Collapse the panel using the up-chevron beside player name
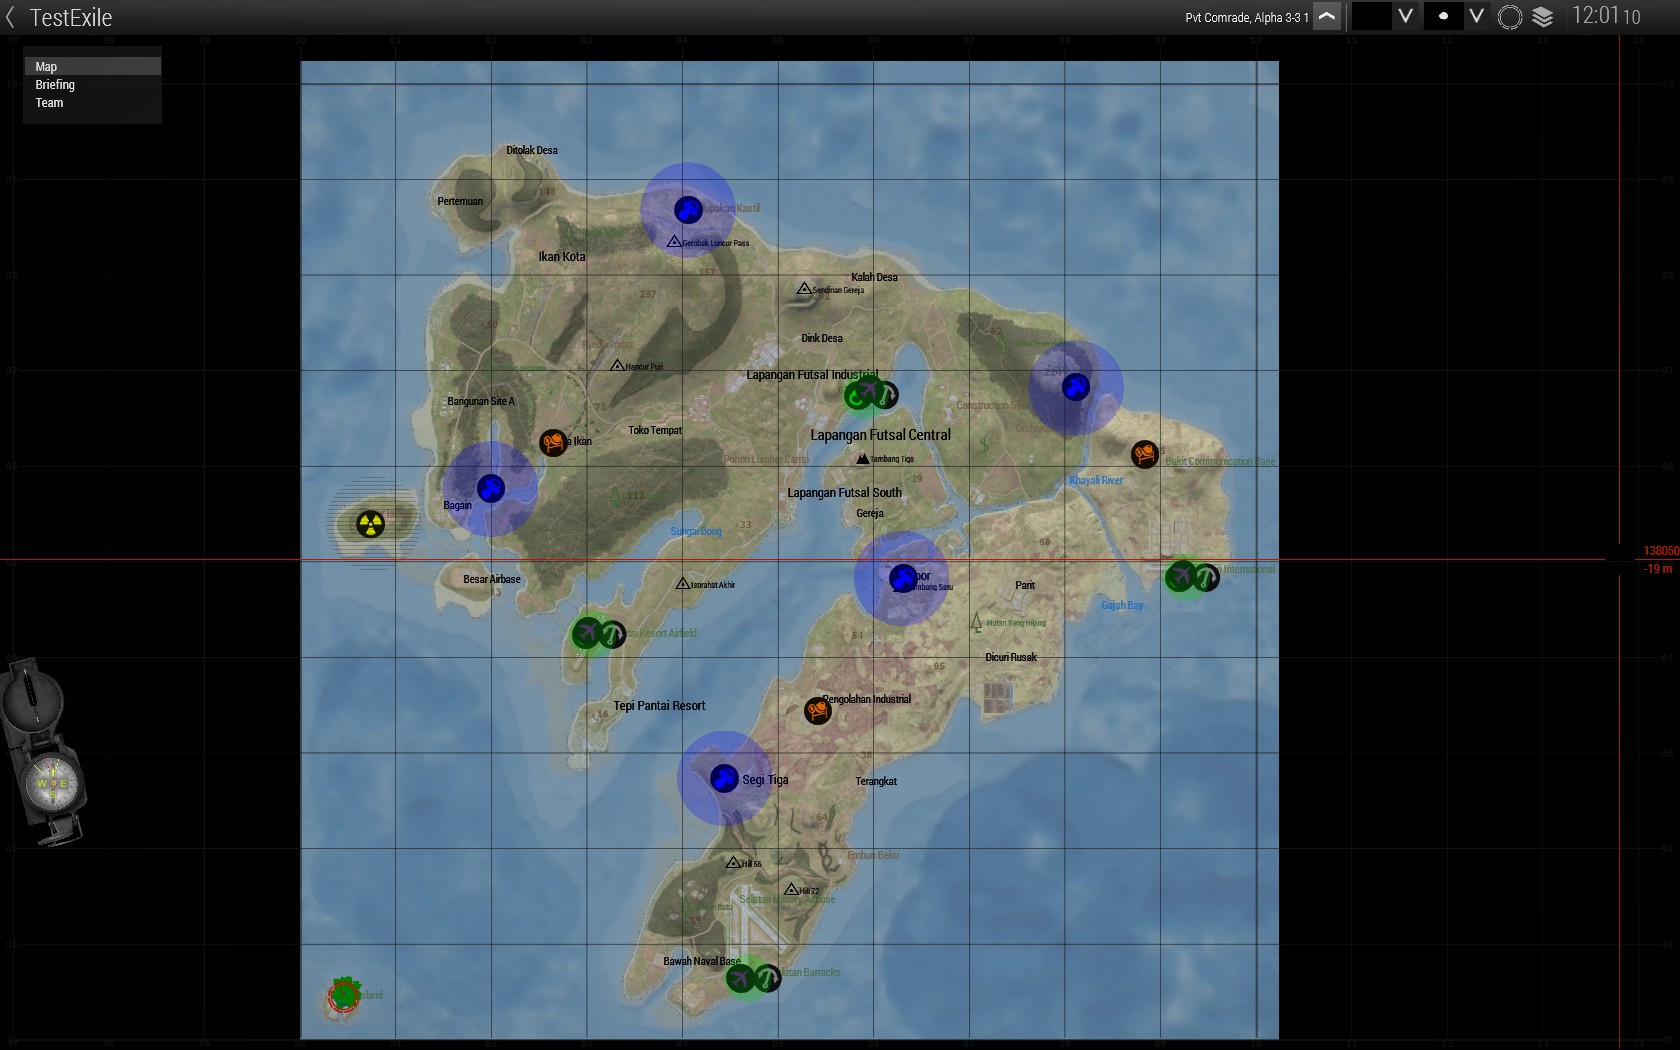The image size is (1680, 1050). click(x=1327, y=17)
